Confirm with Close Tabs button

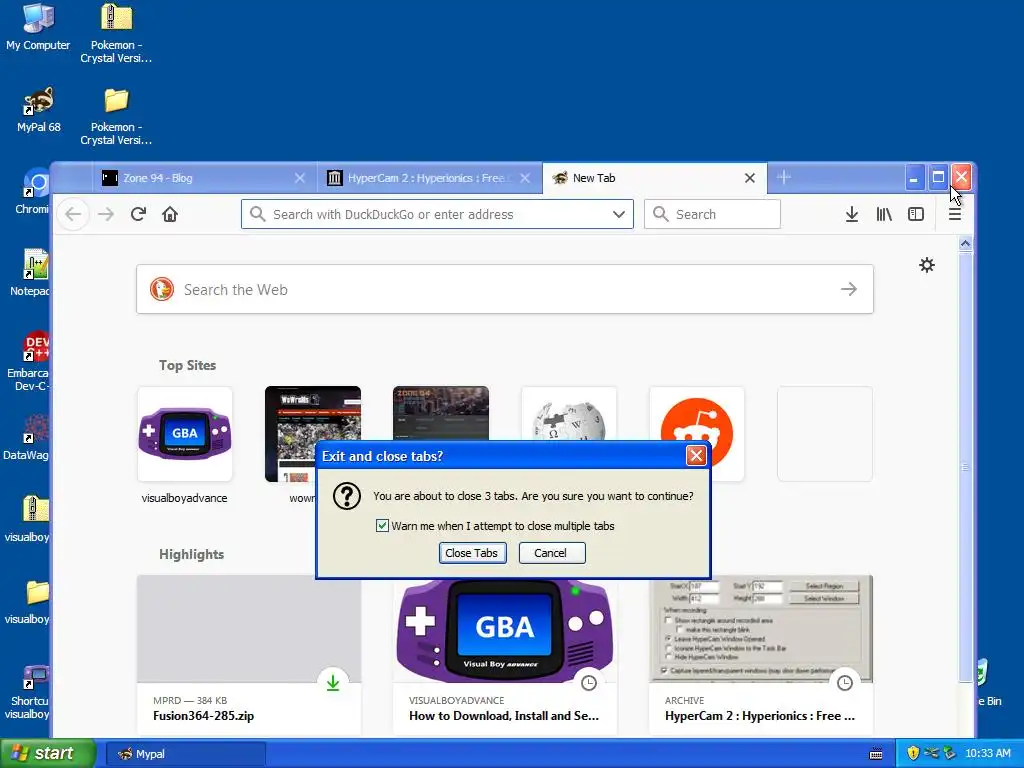(472, 552)
